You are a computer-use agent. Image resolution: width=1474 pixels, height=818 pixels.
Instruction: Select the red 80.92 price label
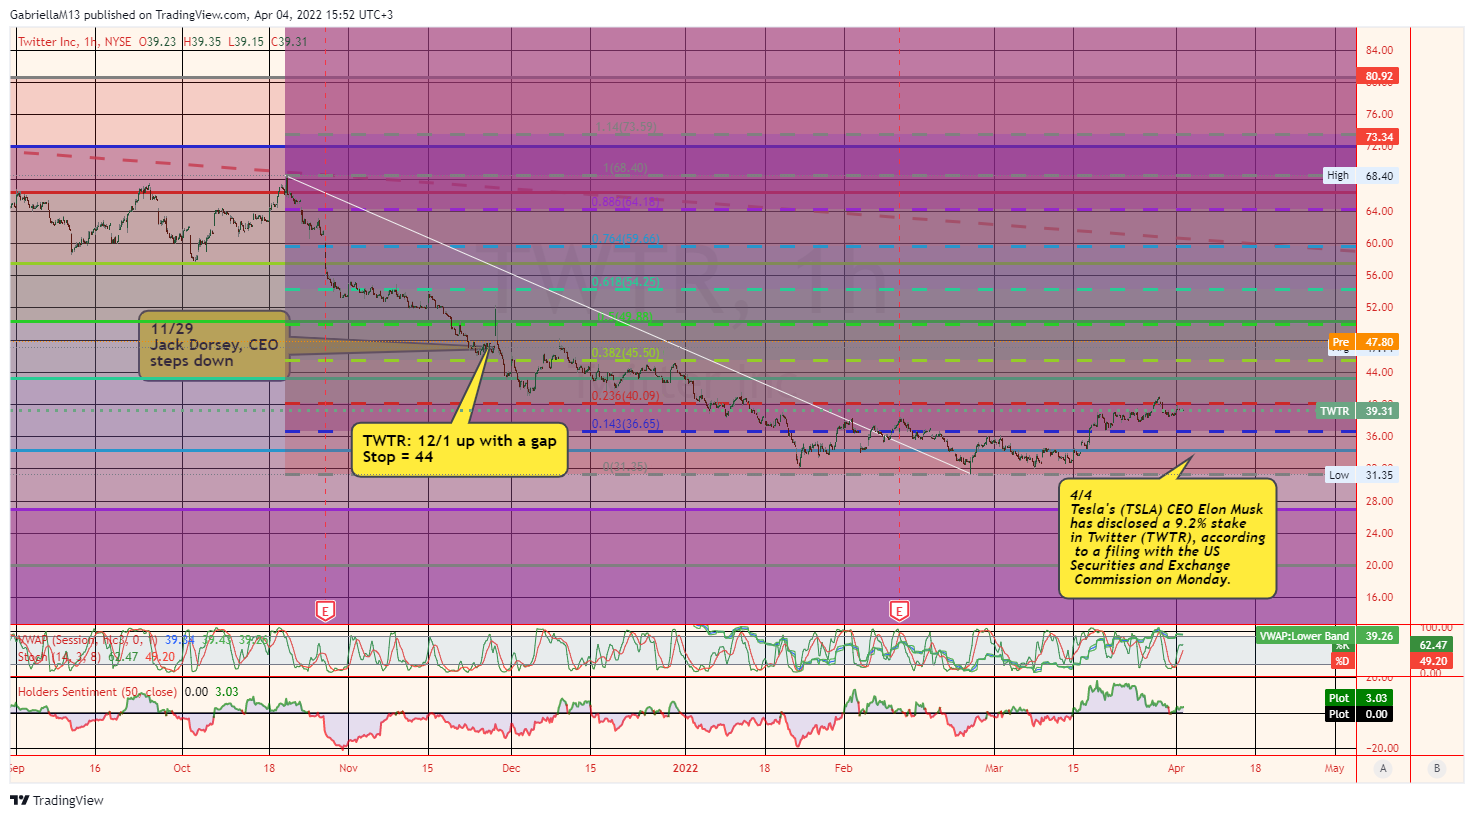point(1379,76)
